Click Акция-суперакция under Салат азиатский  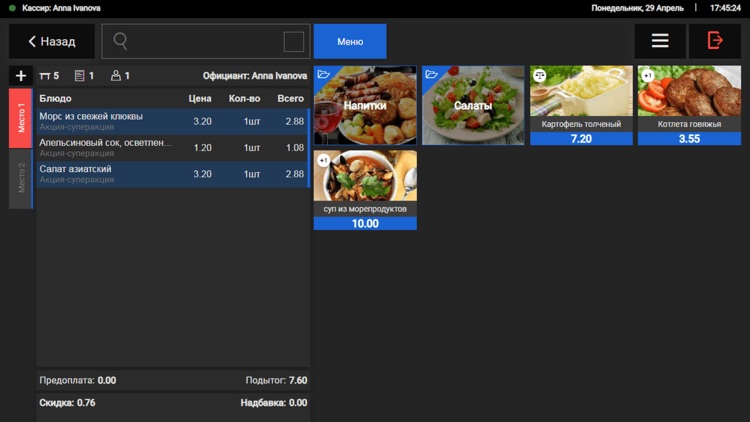point(77,180)
